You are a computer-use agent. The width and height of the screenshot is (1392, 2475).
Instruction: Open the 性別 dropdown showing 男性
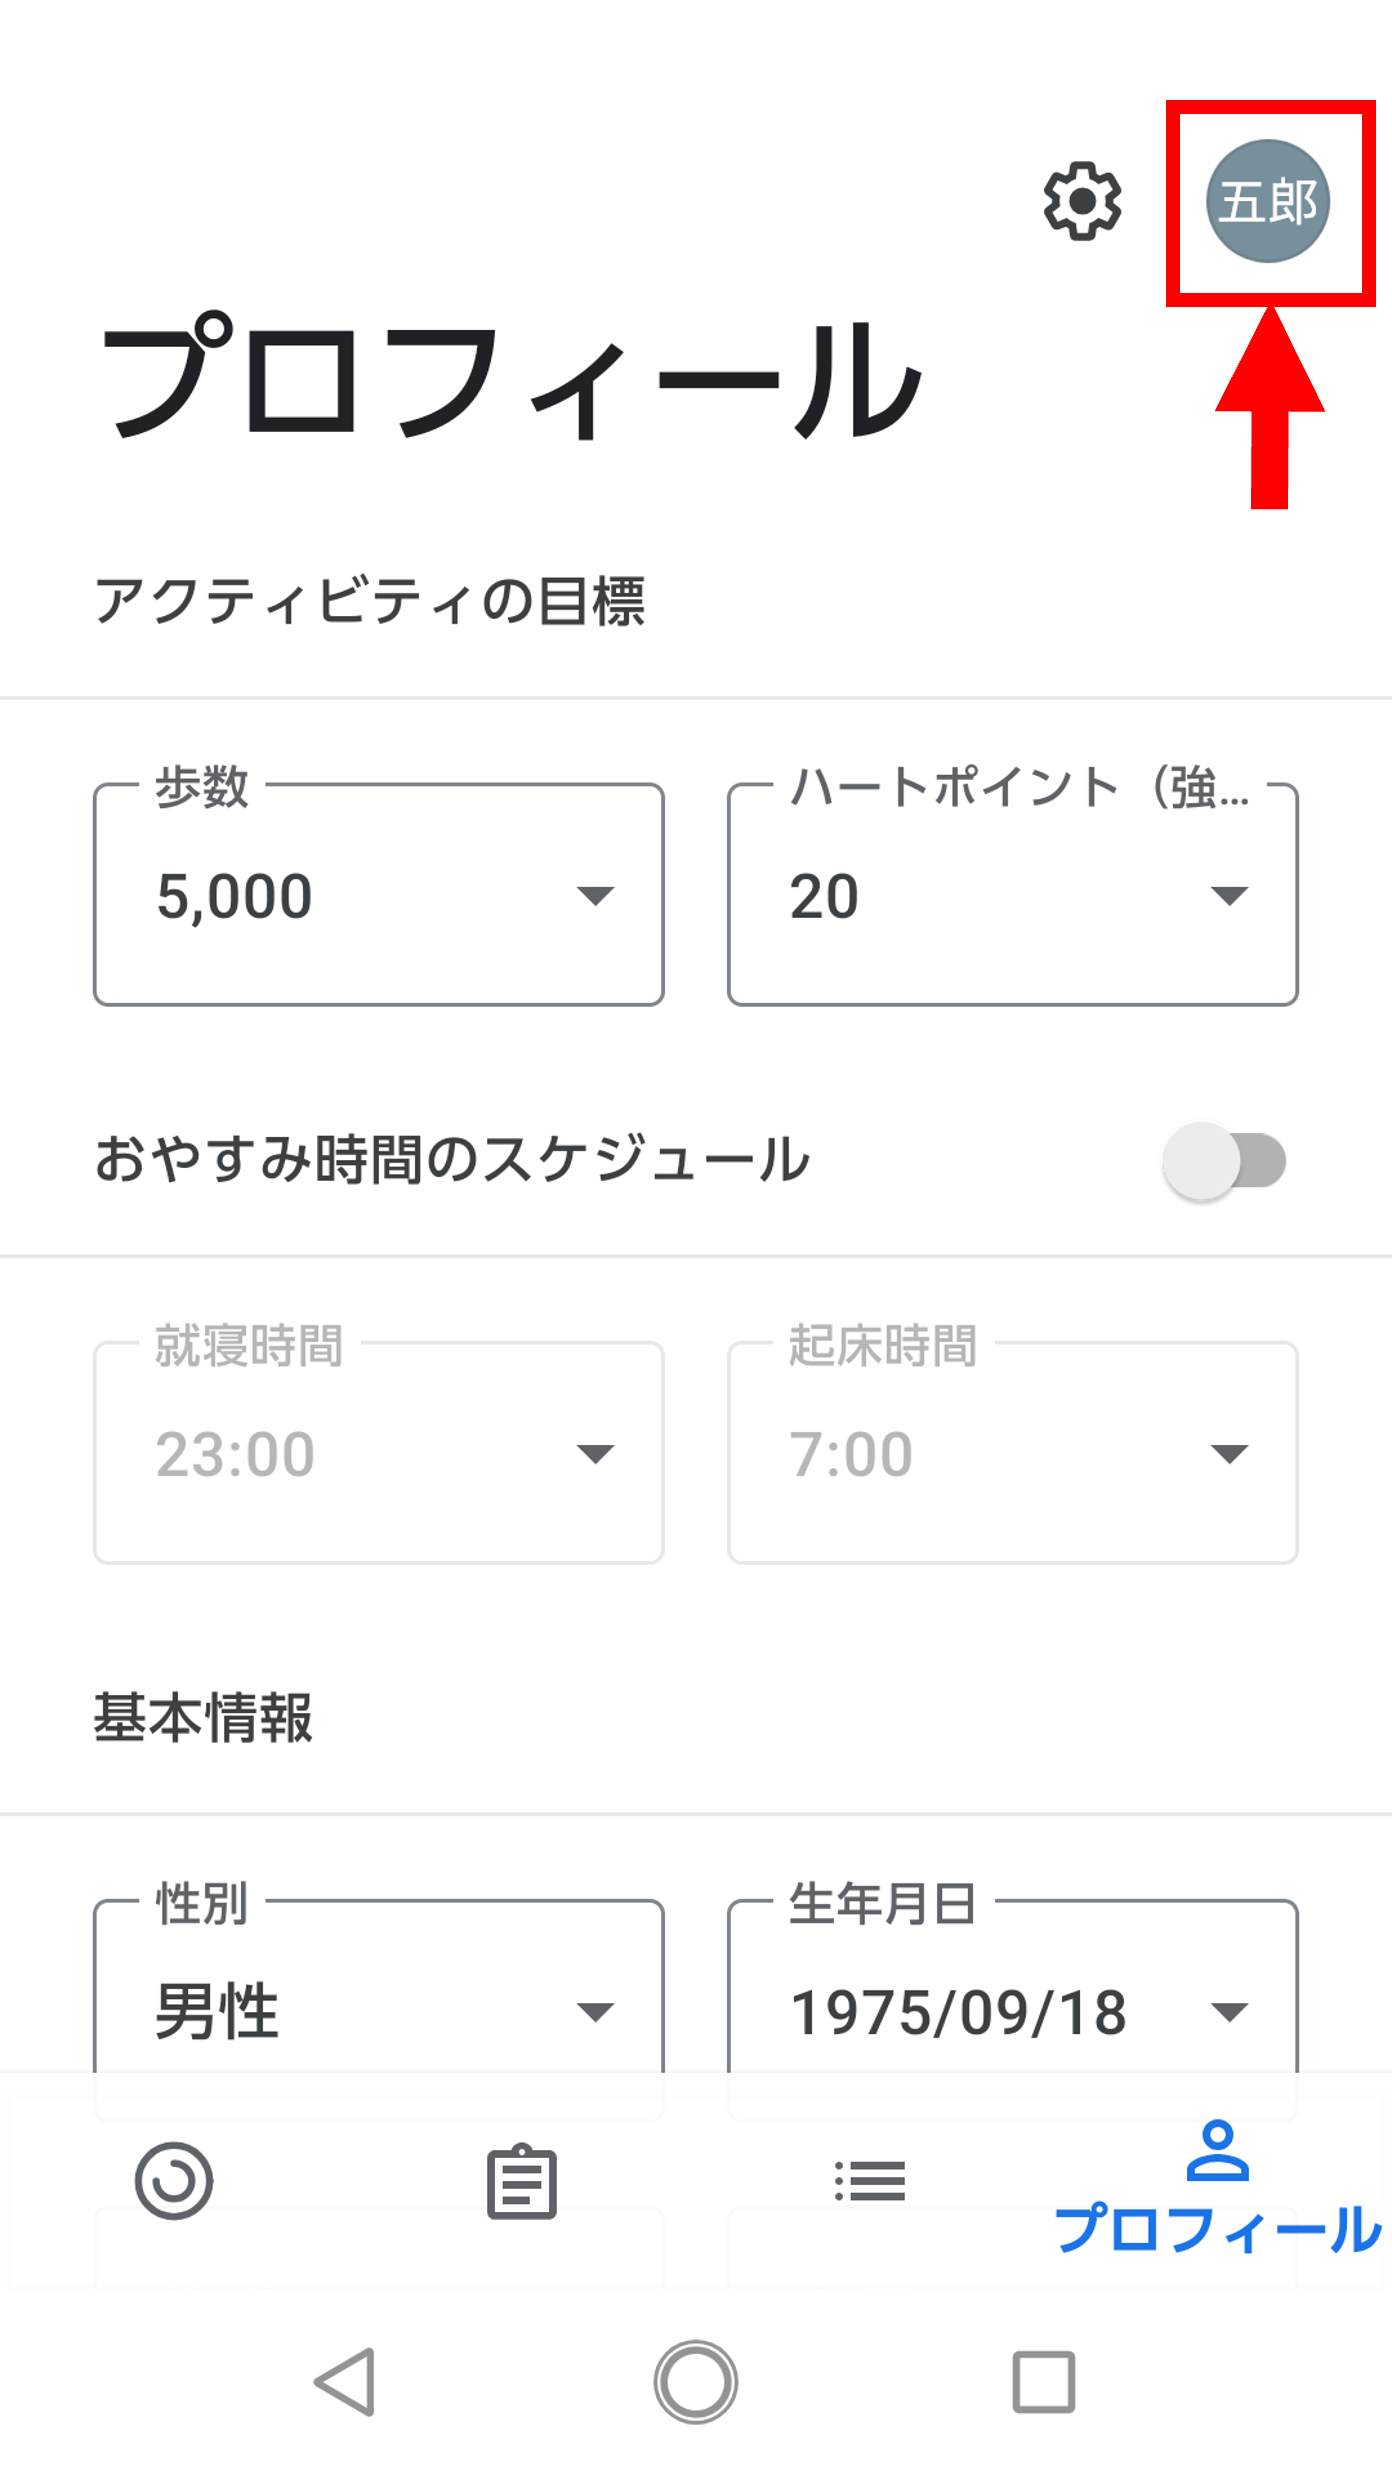(x=378, y=2010)
